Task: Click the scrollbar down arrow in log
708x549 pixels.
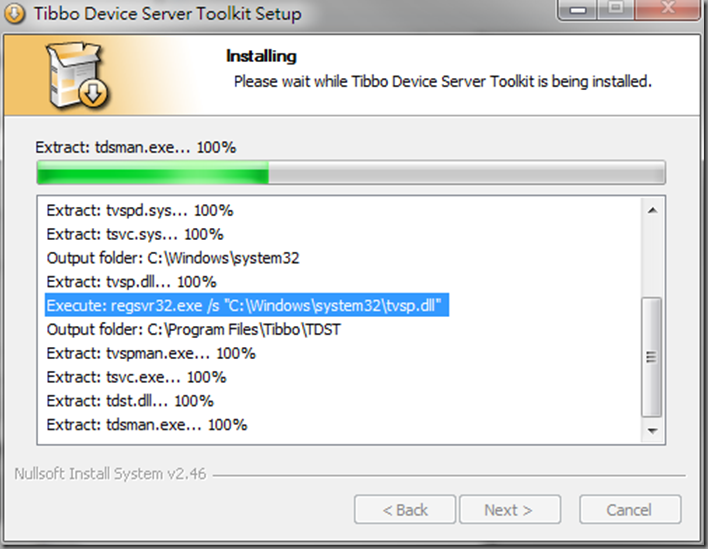Action: coord(652,431)
